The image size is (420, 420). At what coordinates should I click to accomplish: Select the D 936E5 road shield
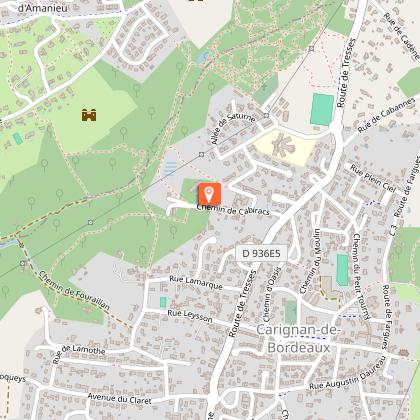[x=261, y=254]
